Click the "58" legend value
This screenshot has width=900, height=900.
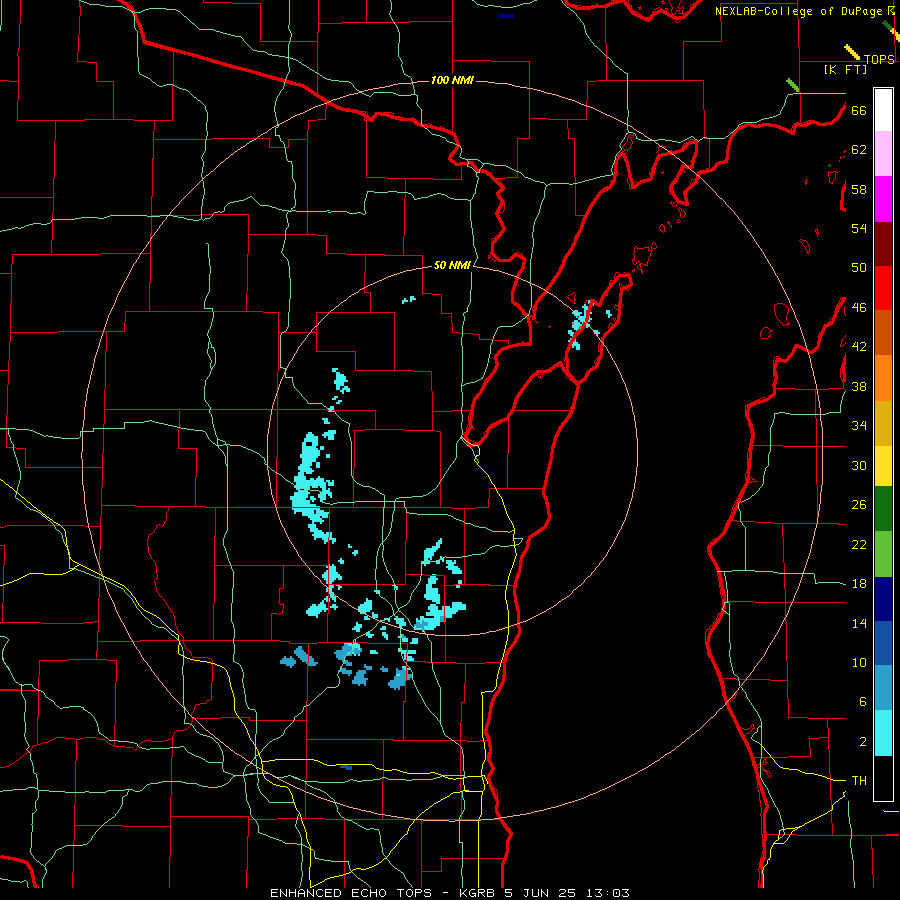859,189
